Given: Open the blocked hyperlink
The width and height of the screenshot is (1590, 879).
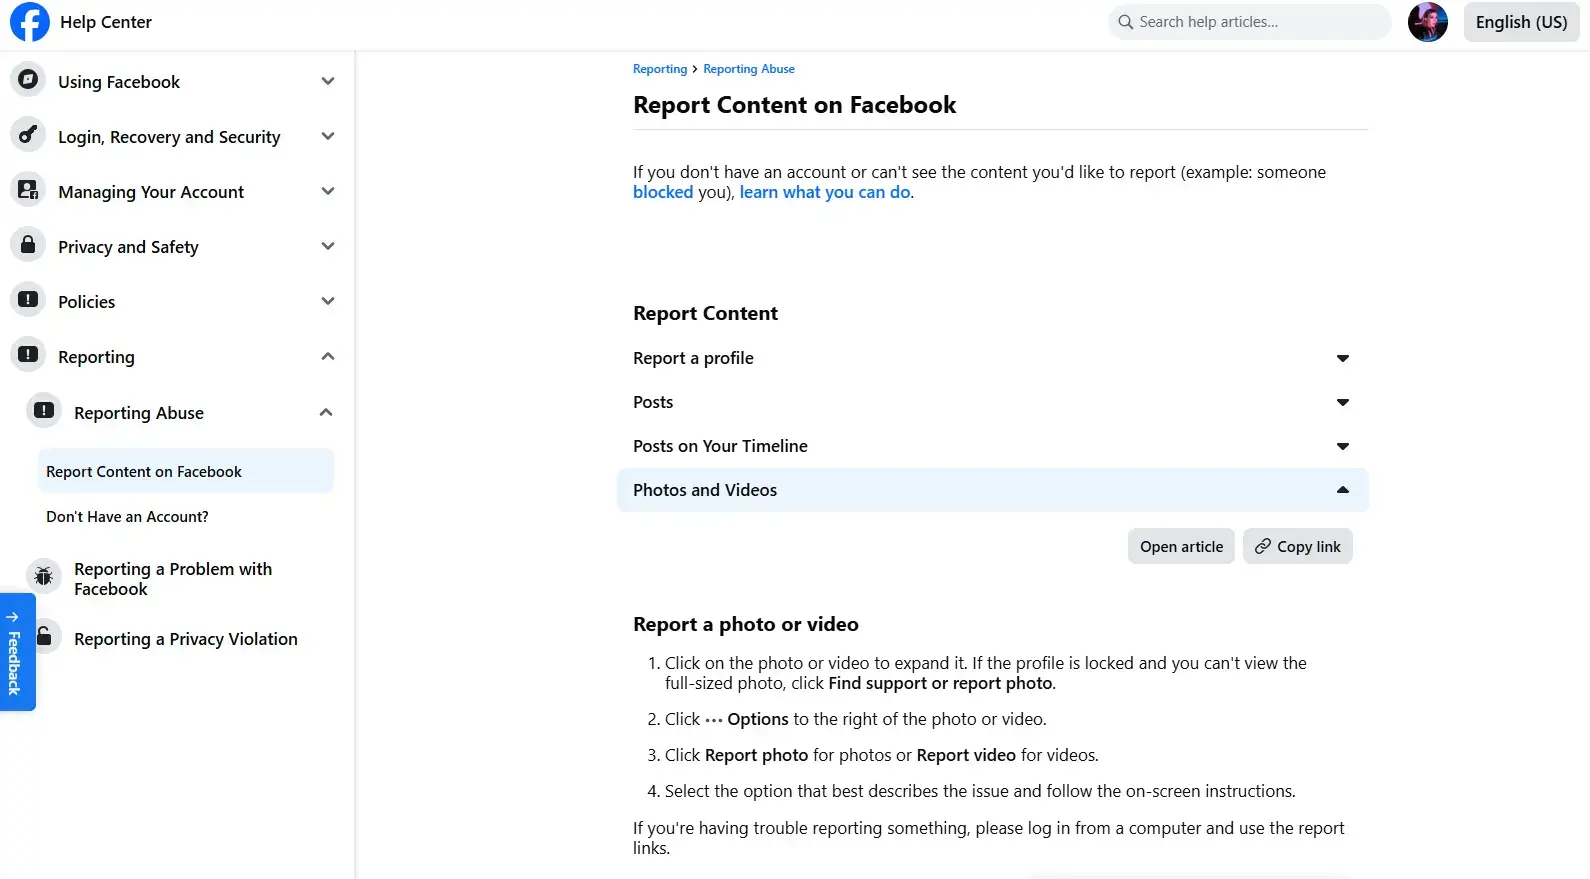Looking at the screenshot, I should click(x=663, y=192).
